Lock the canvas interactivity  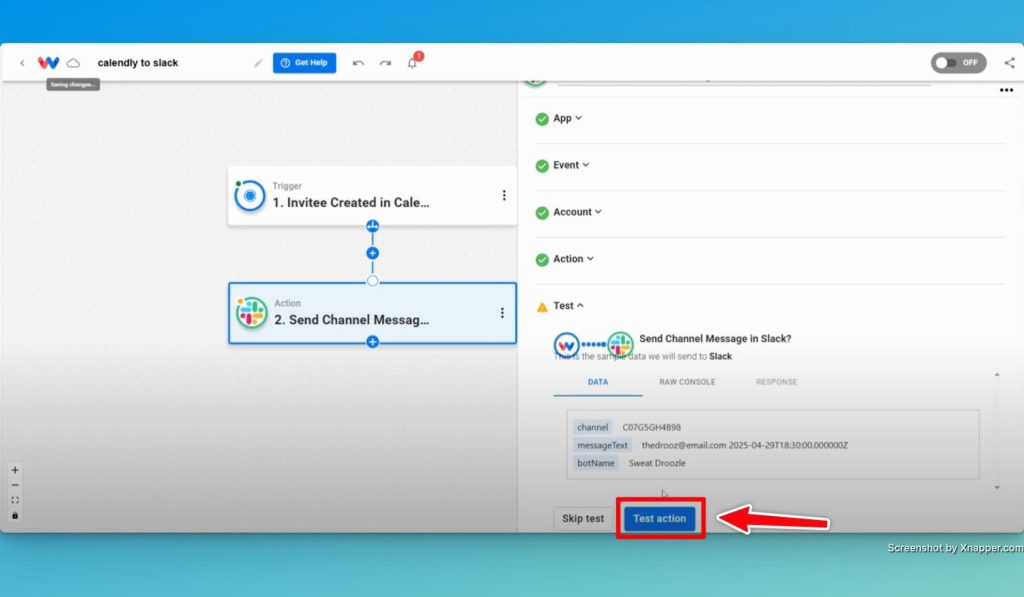point(15,515)
